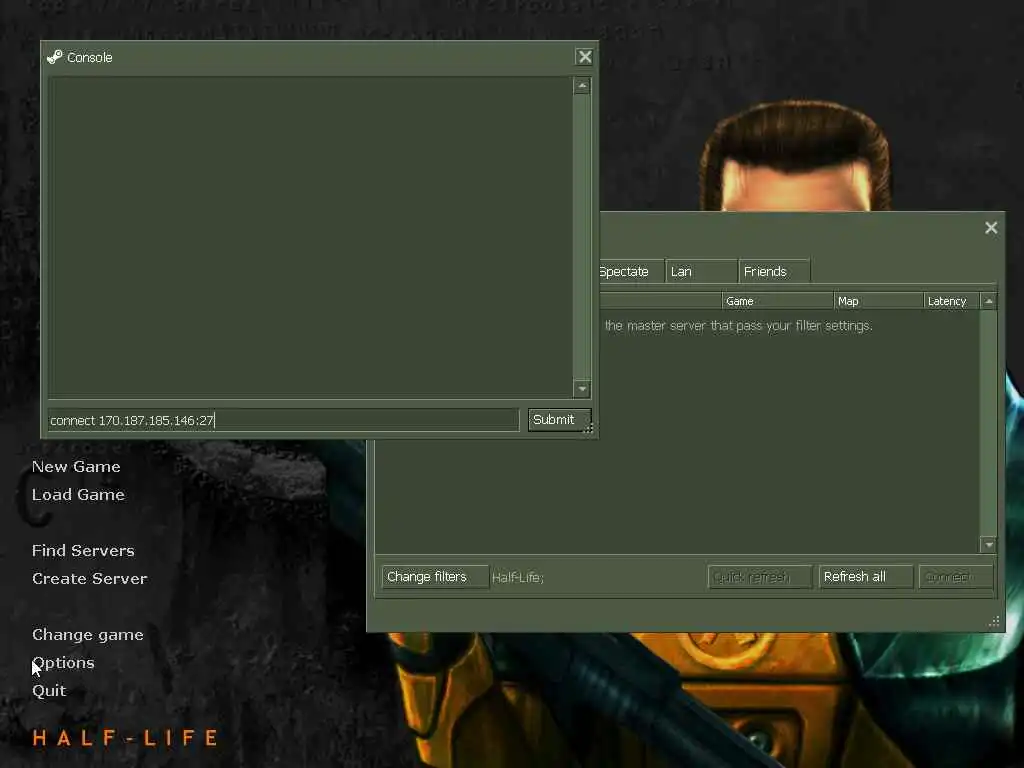Start a New Game
Viewport: 1024px width, 768px height.
click(76, 467)
